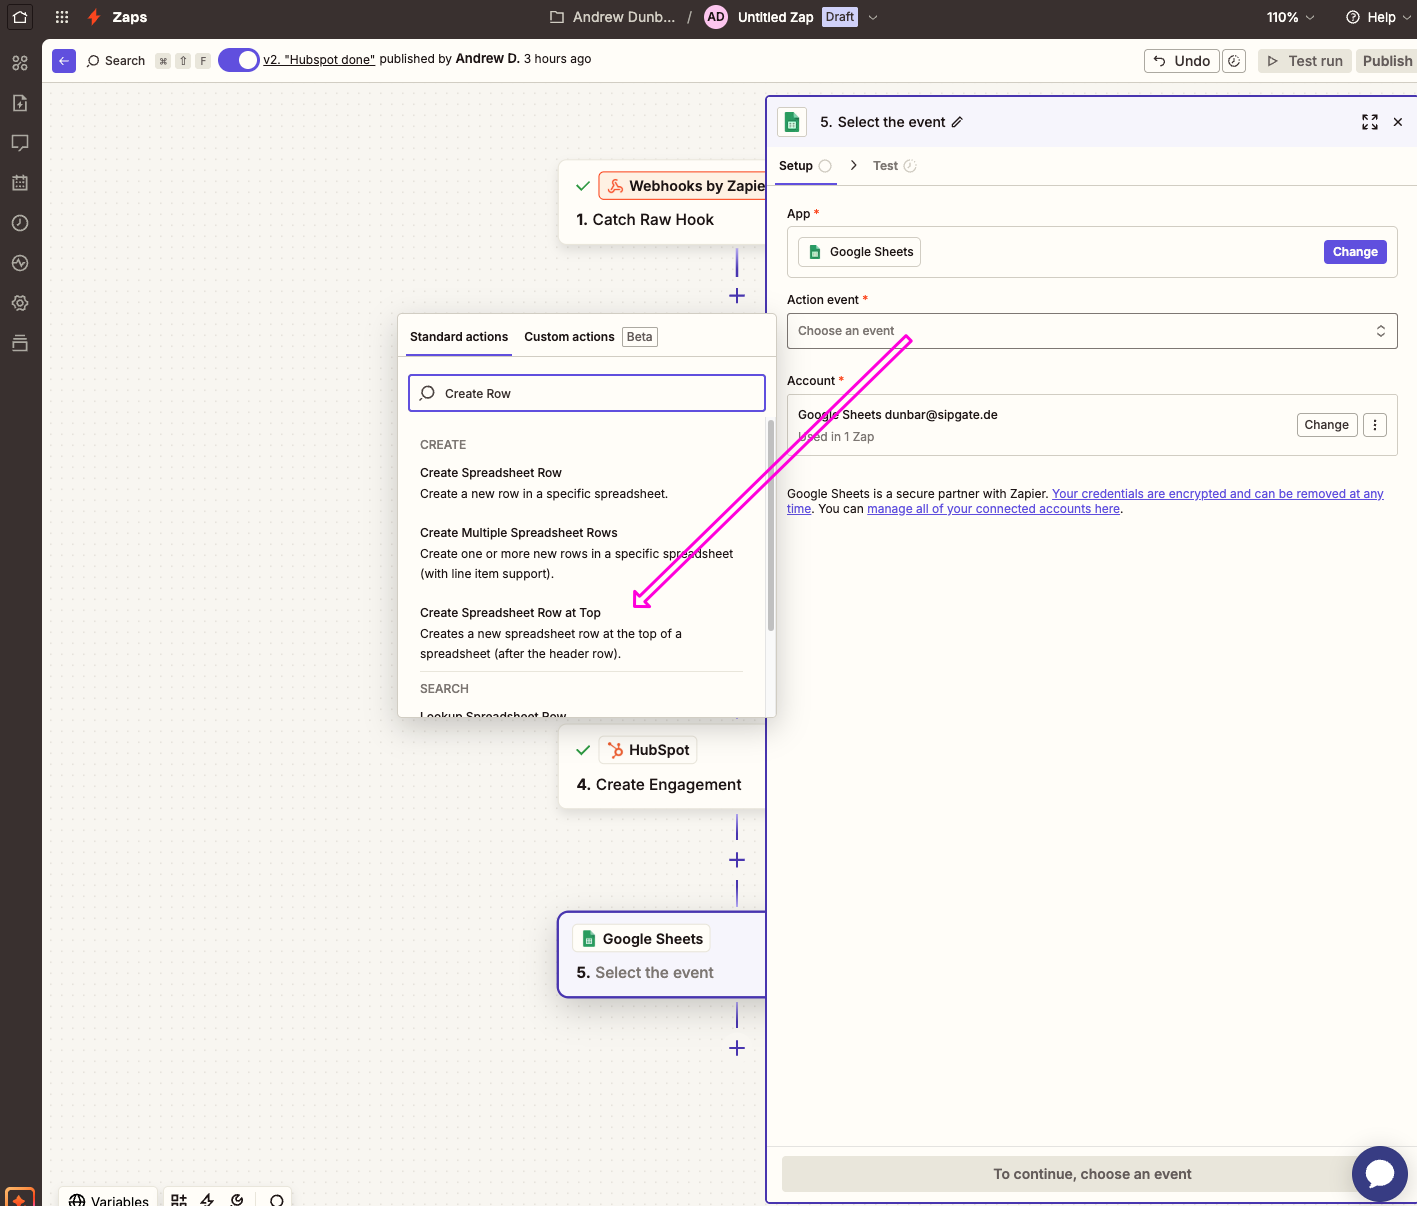
Task: Click the lightning bolt bottom toolbar icon
Action: point(208,1200)
